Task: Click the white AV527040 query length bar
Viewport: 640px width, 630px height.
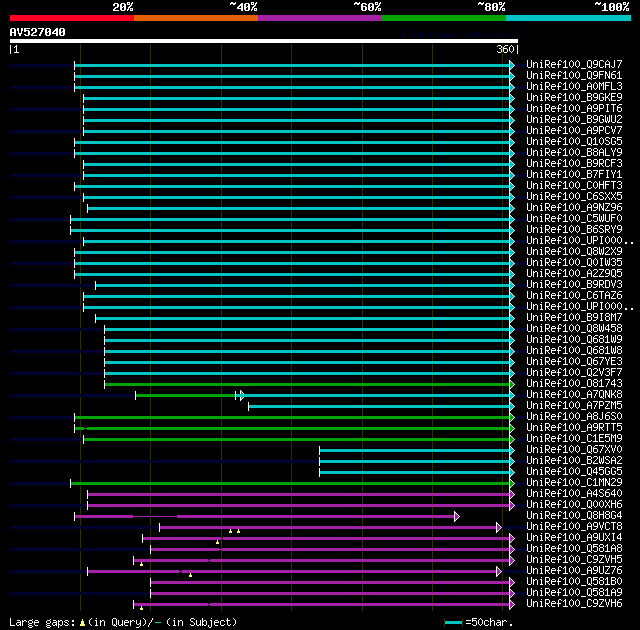Action: pyautogui.click(x=264, y=41)
